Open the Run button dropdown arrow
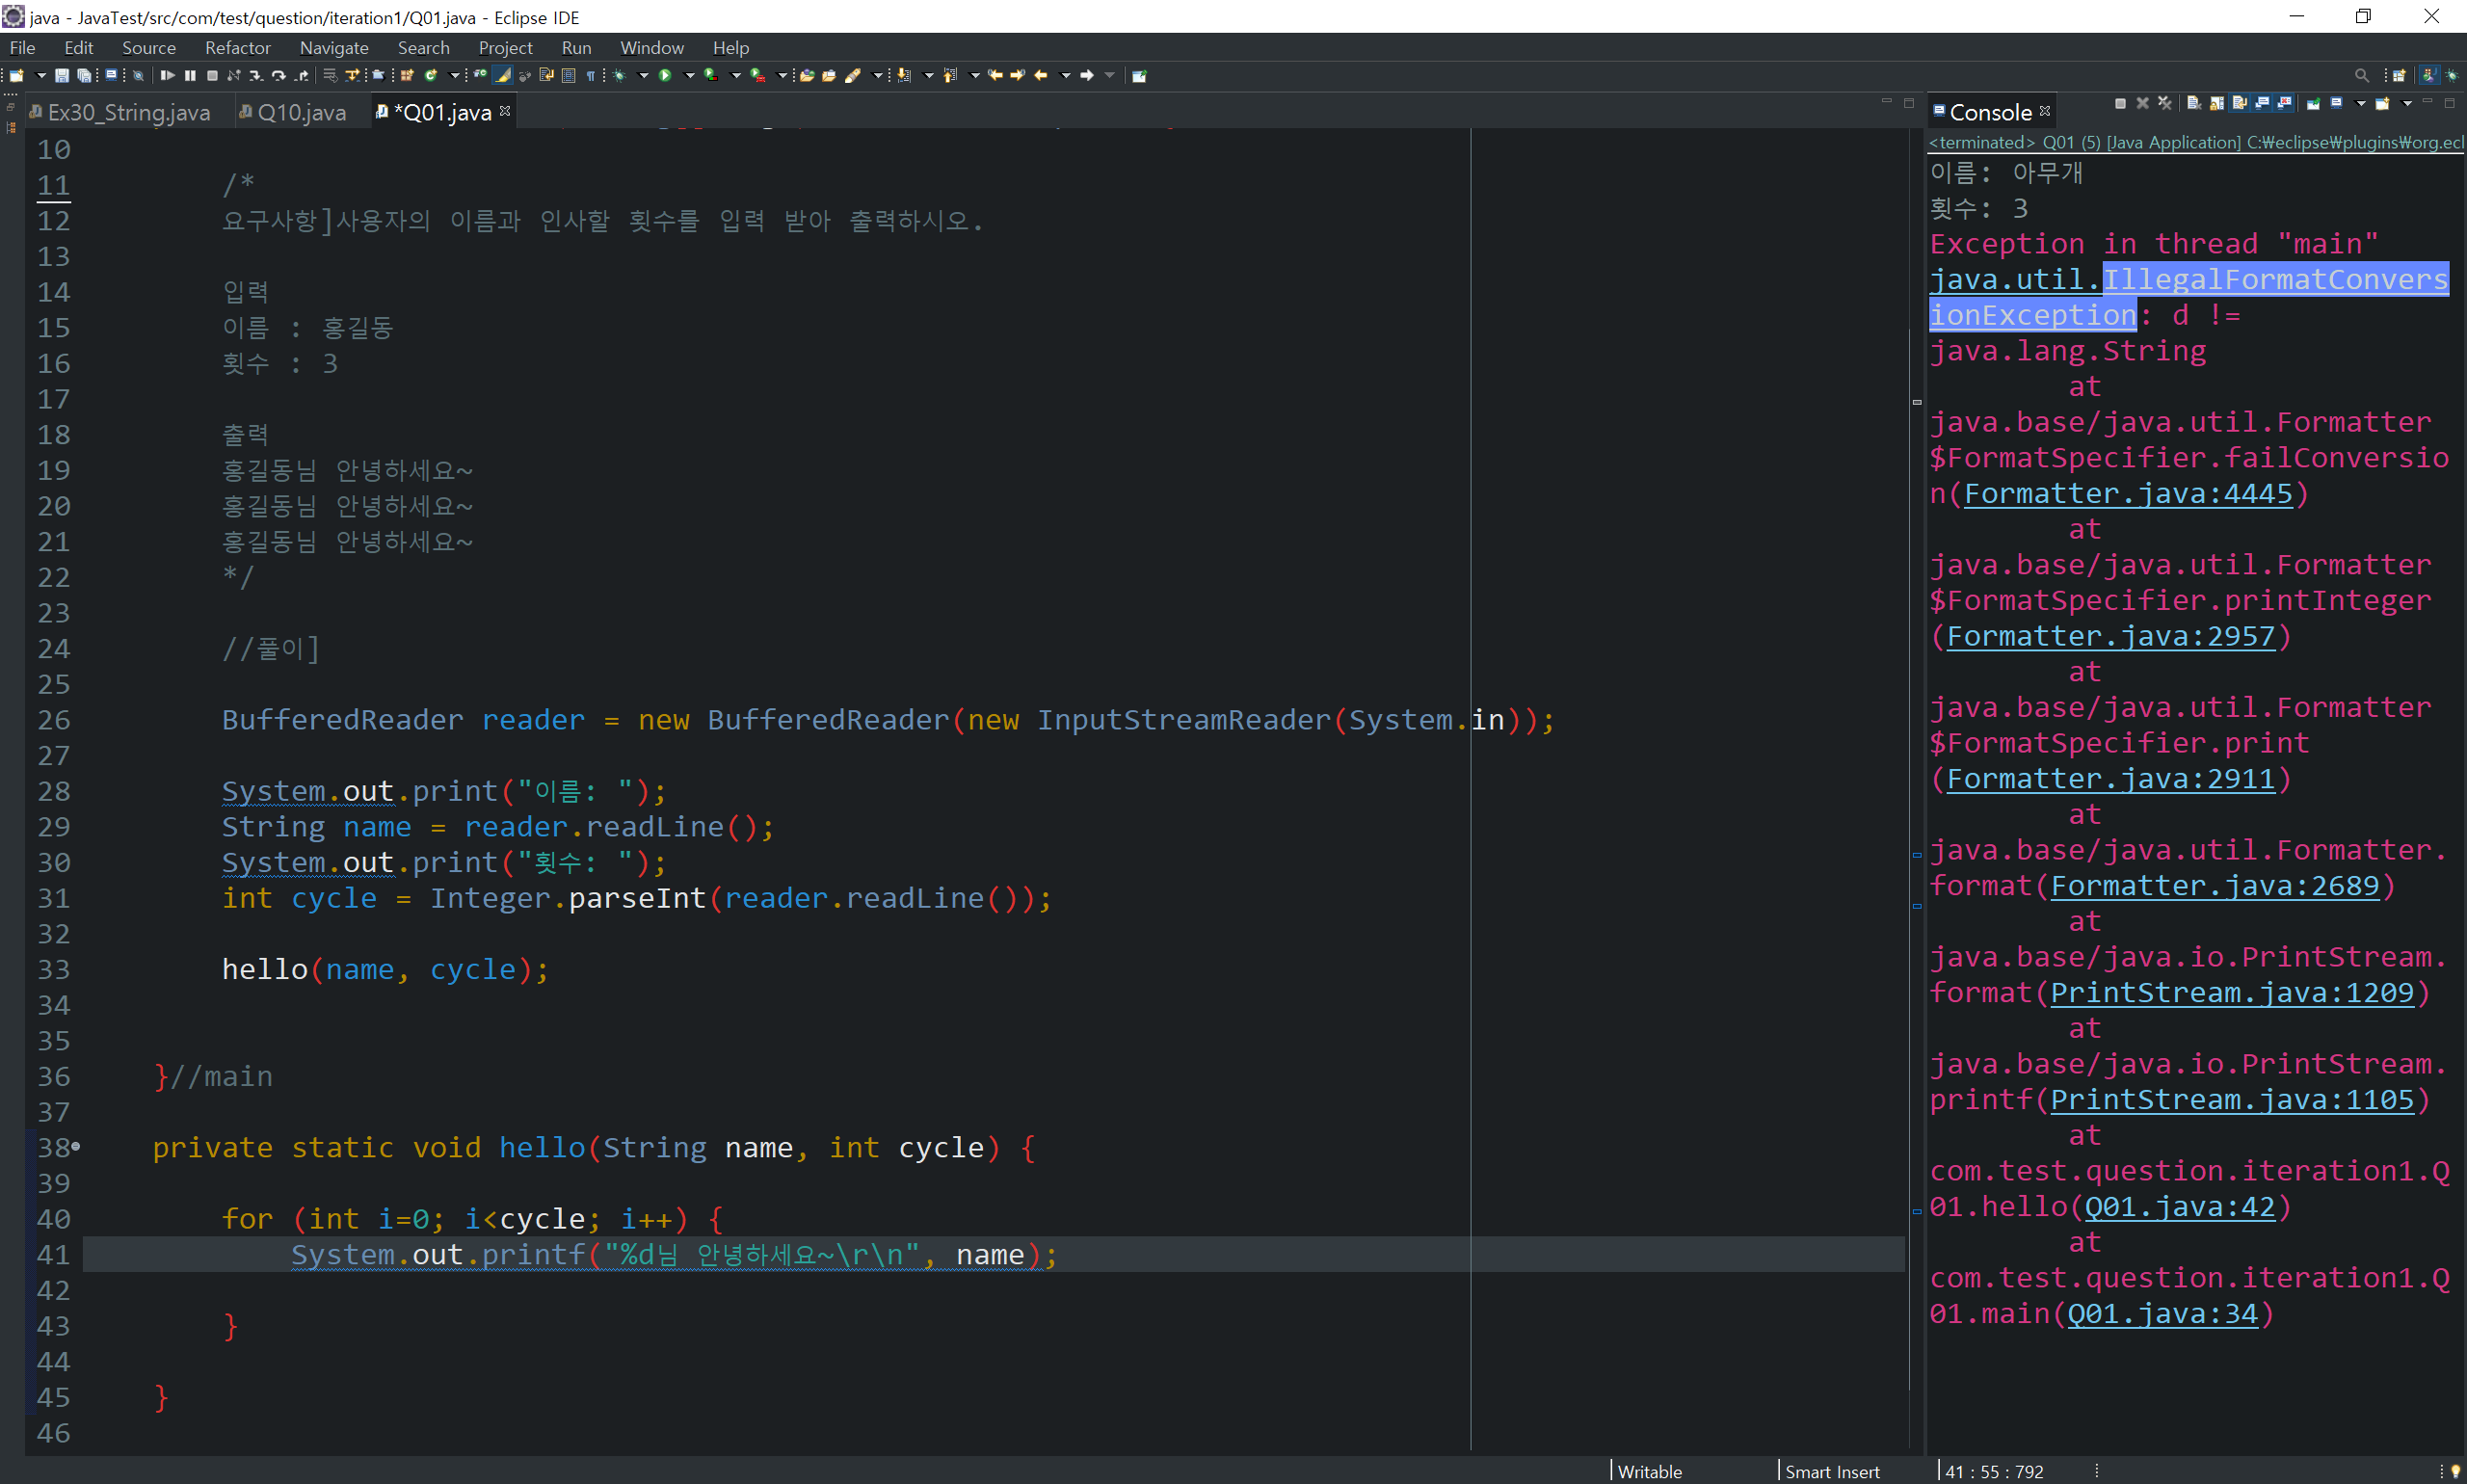The width and height of the screenshot is (2467, 1484). tap(689, 76)
